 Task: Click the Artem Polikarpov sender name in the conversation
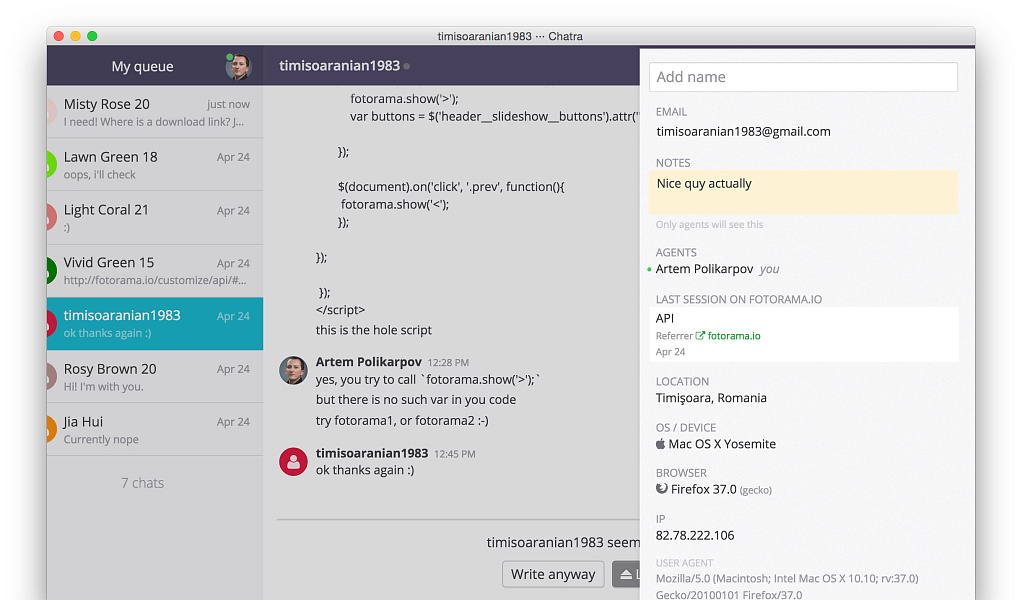368,362
